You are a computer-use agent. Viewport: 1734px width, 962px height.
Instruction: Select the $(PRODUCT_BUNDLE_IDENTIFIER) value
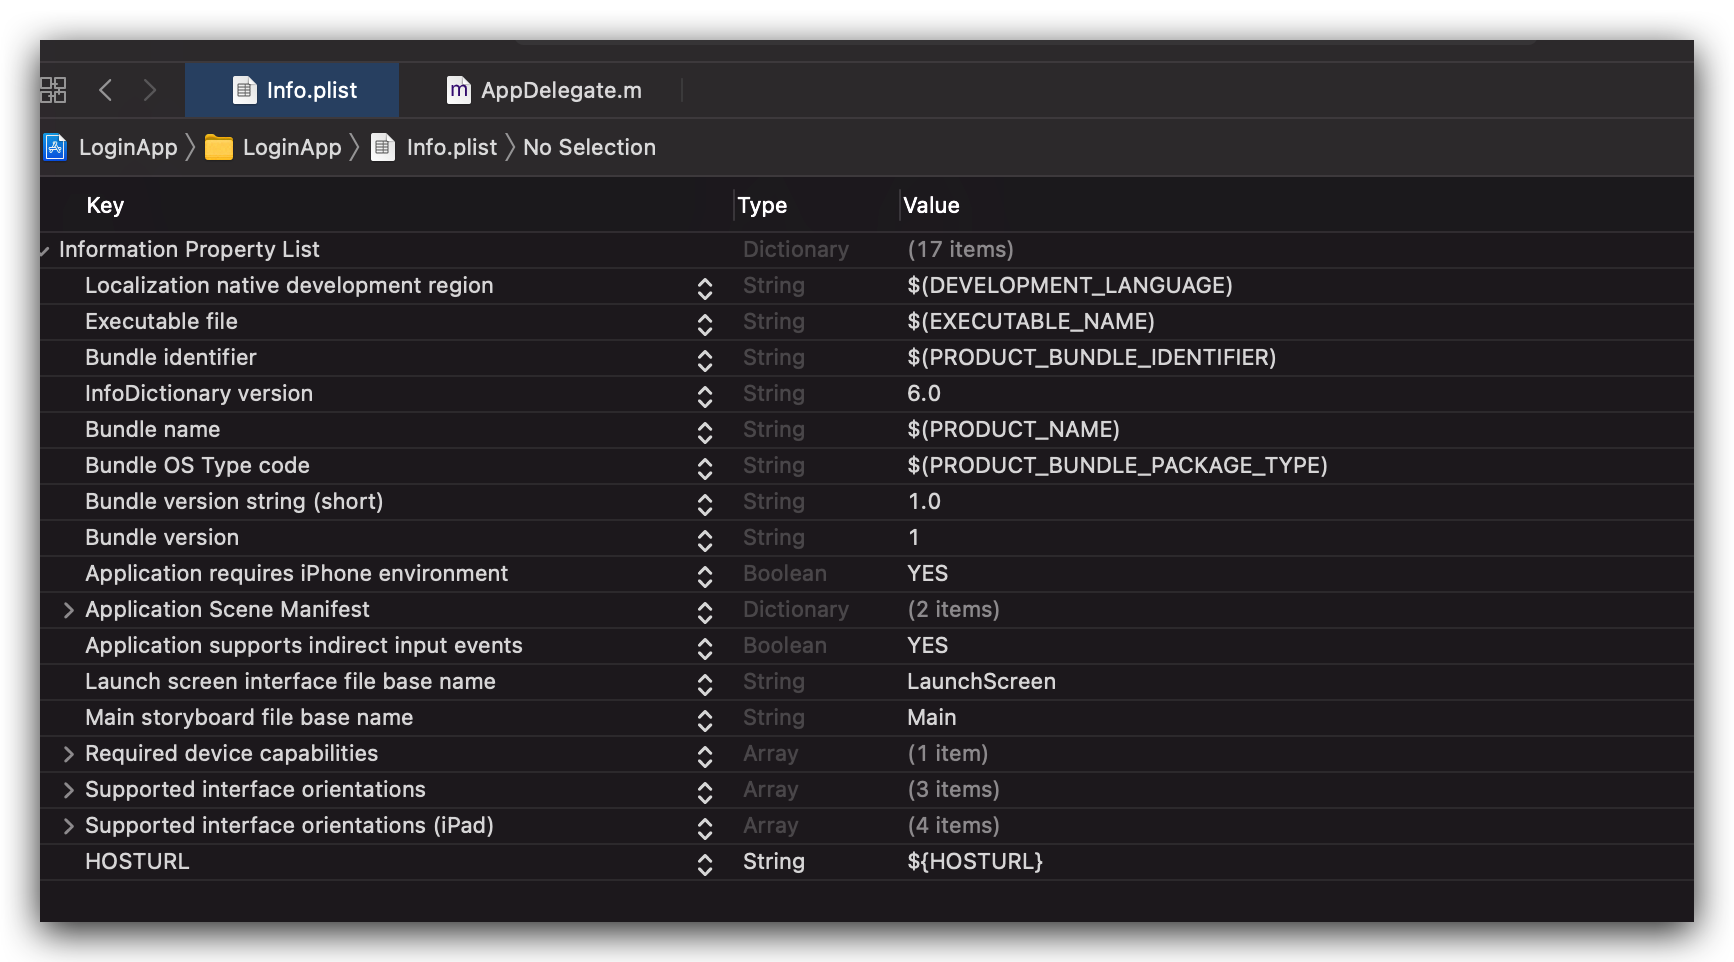[1092, 357]
